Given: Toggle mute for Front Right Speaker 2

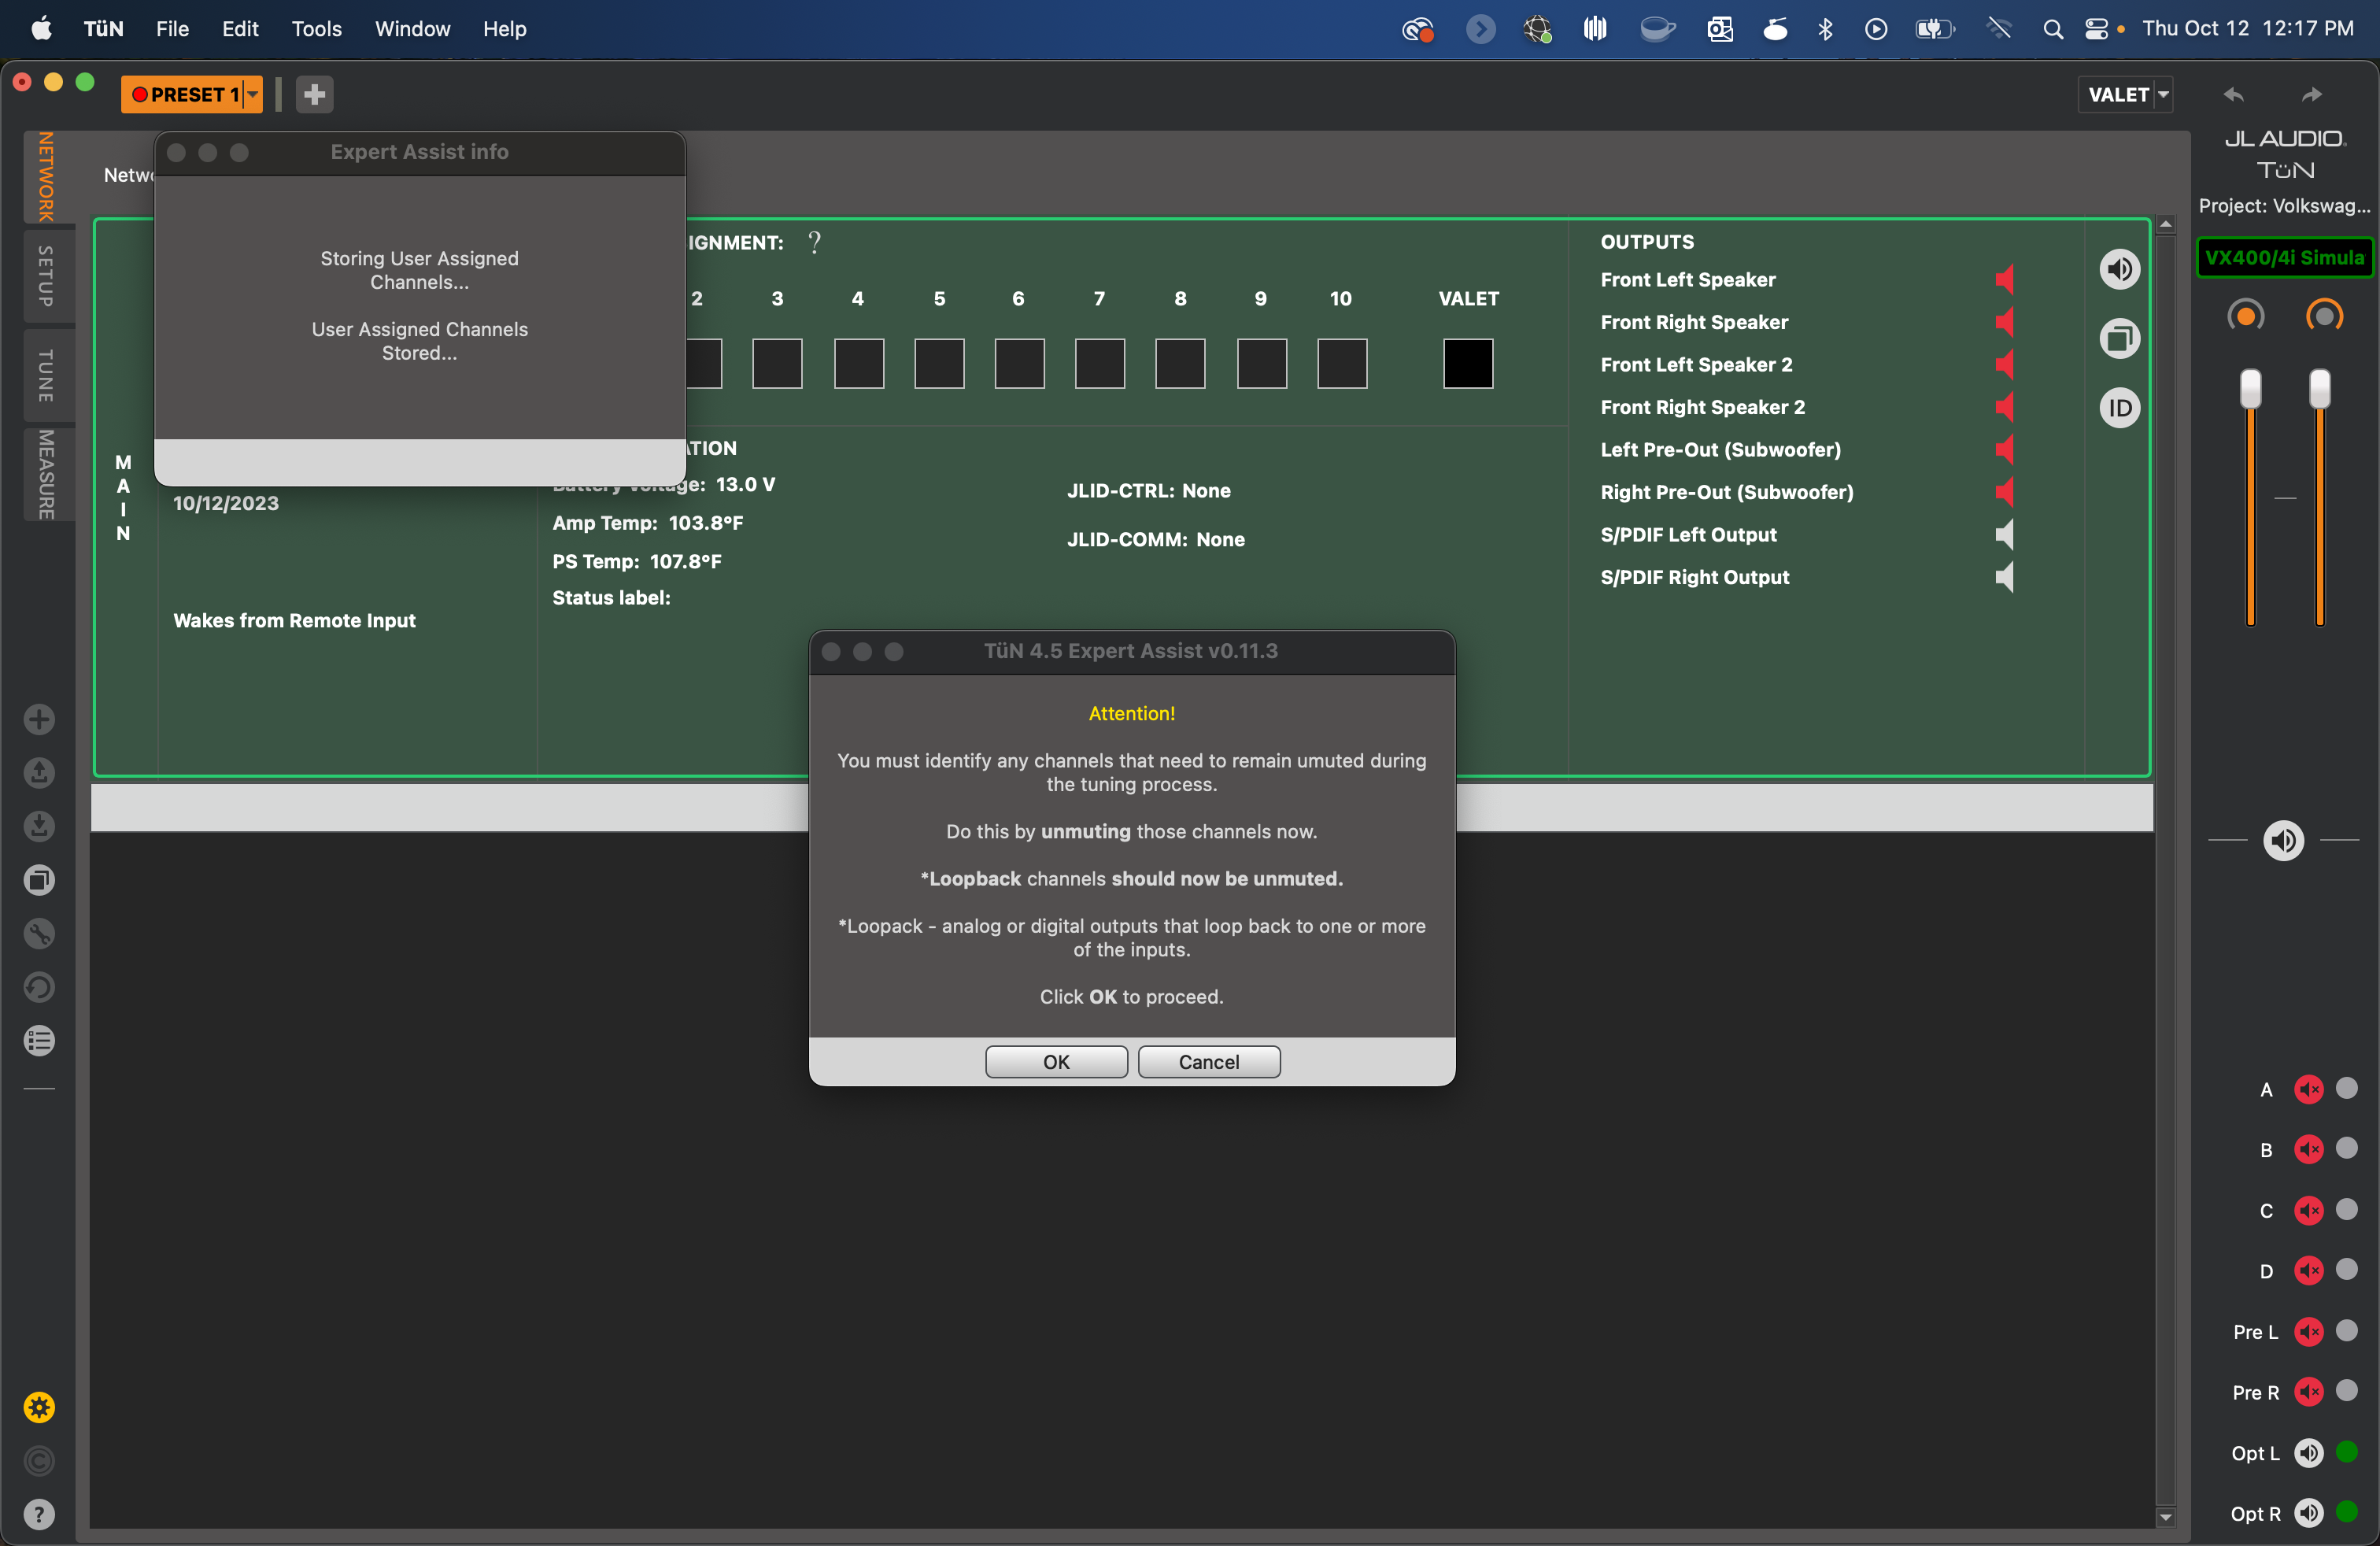Looking at the screenshot, I should 2004,407.
